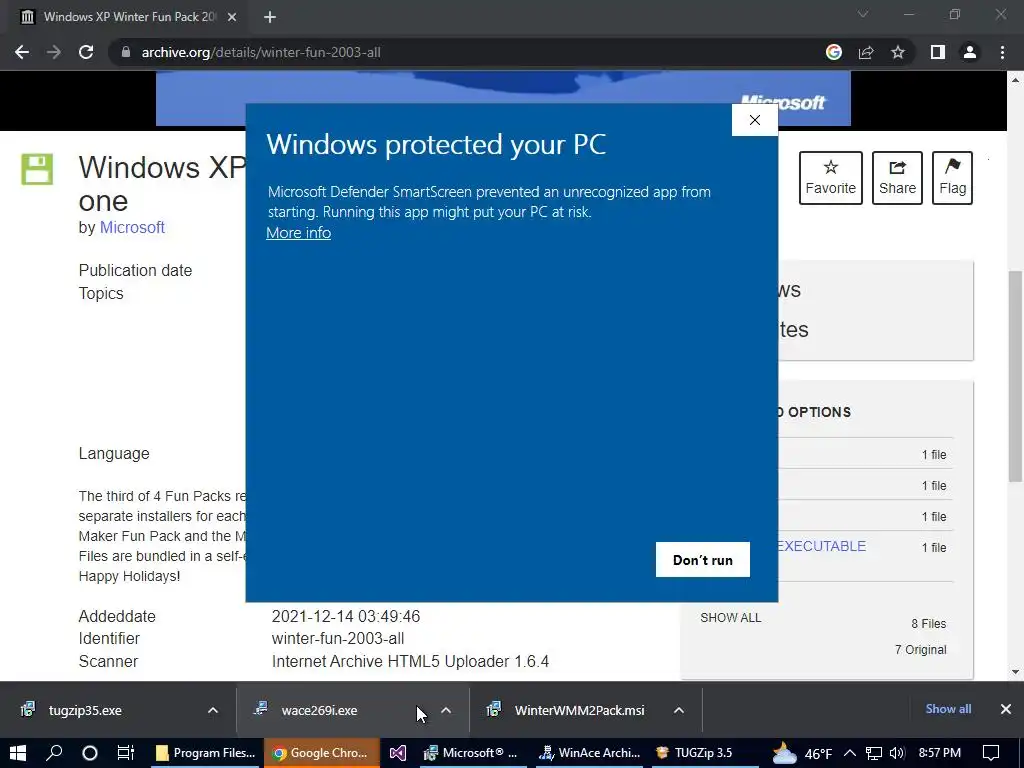Open weather widget showing 46°F
The width and height of the screenshot is (1024, 768).
coord(802,754)
